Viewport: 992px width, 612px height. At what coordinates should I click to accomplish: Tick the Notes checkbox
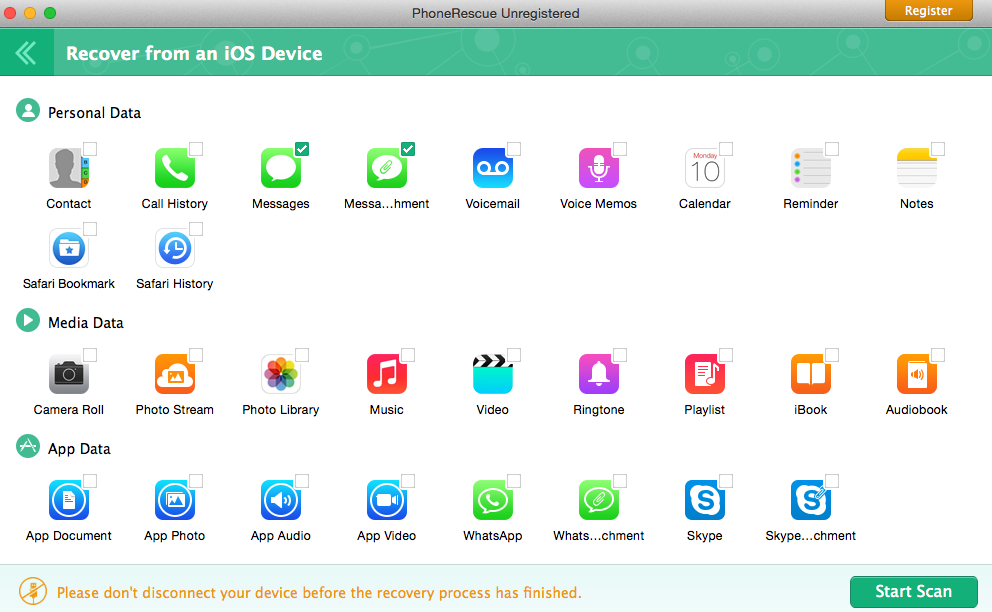(938, 149)
